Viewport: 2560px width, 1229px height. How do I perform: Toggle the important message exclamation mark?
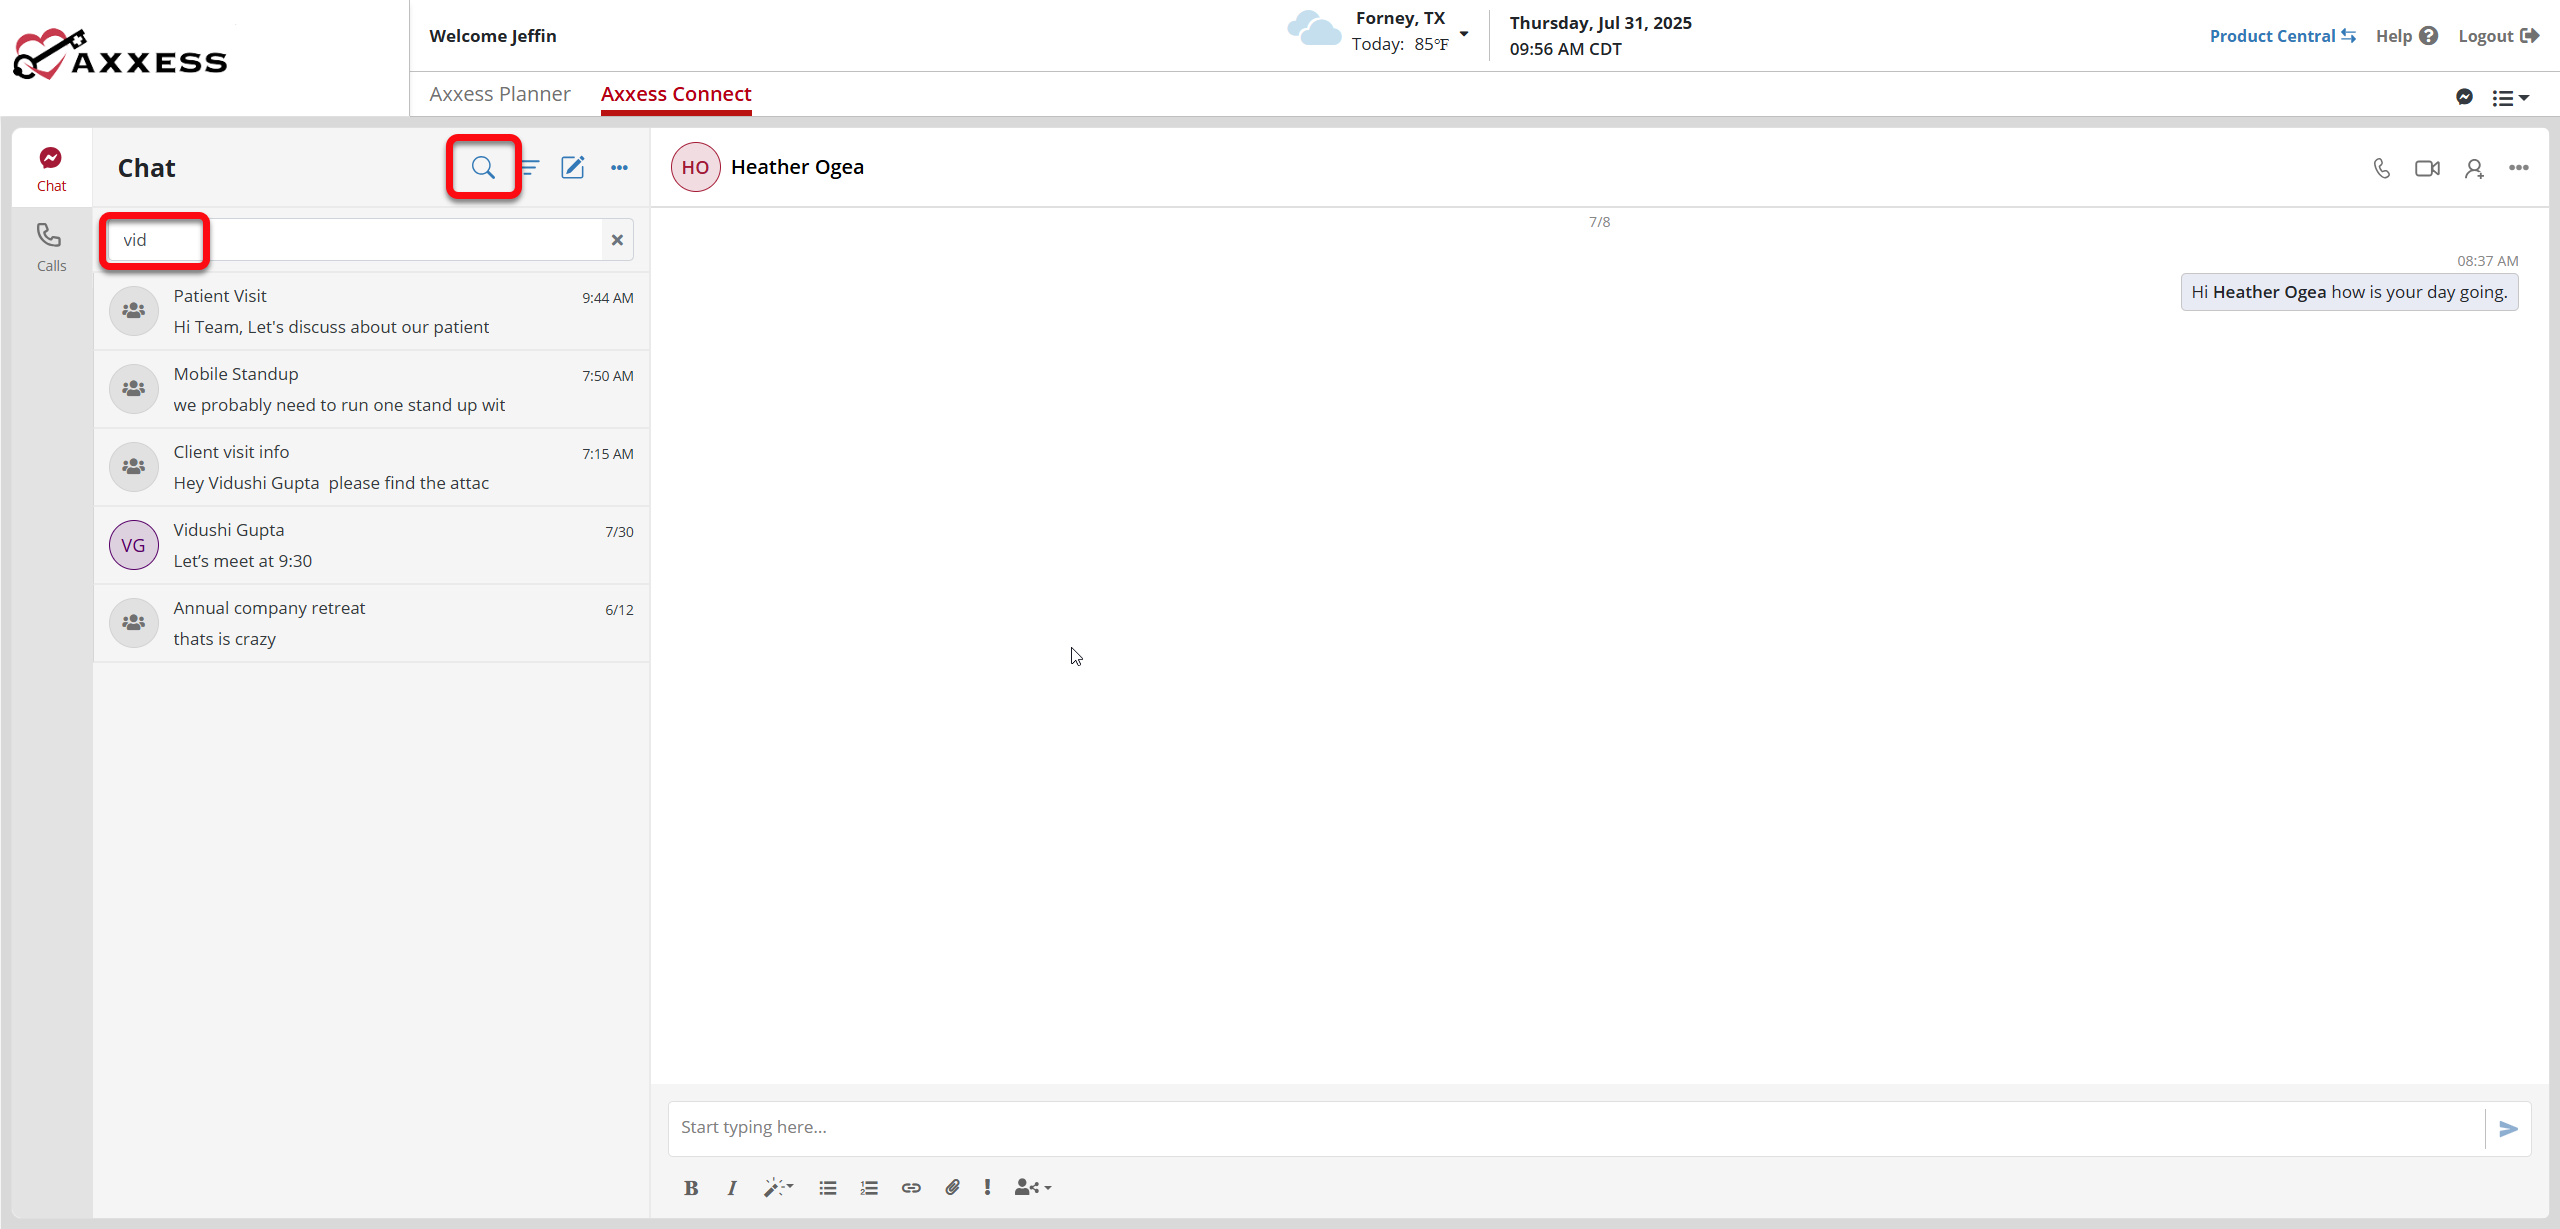[987, 1187]
